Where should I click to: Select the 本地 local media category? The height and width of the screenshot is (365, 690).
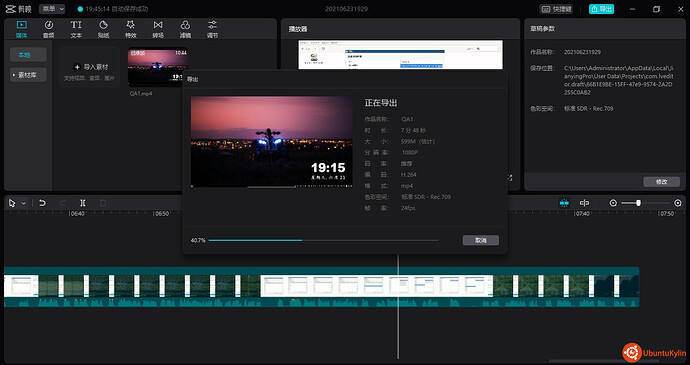point(28,55)
